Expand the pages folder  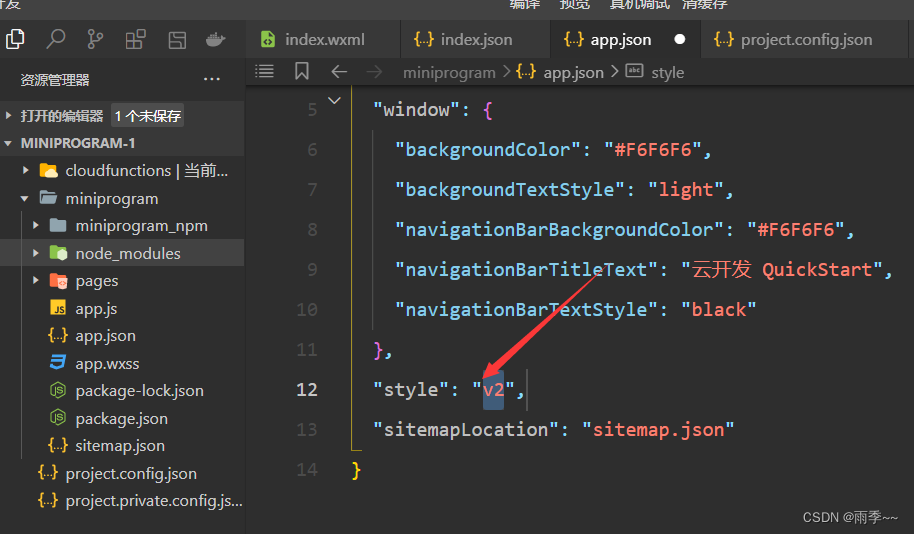point(36,280)
